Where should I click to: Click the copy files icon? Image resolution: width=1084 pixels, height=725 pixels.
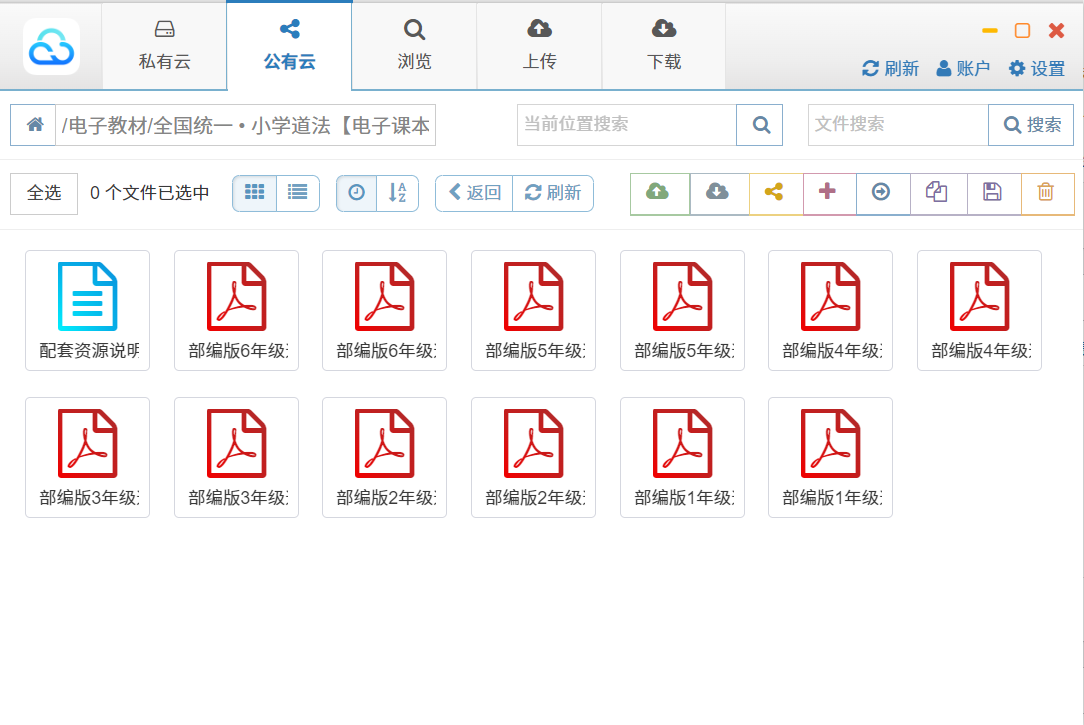(937, 193)
